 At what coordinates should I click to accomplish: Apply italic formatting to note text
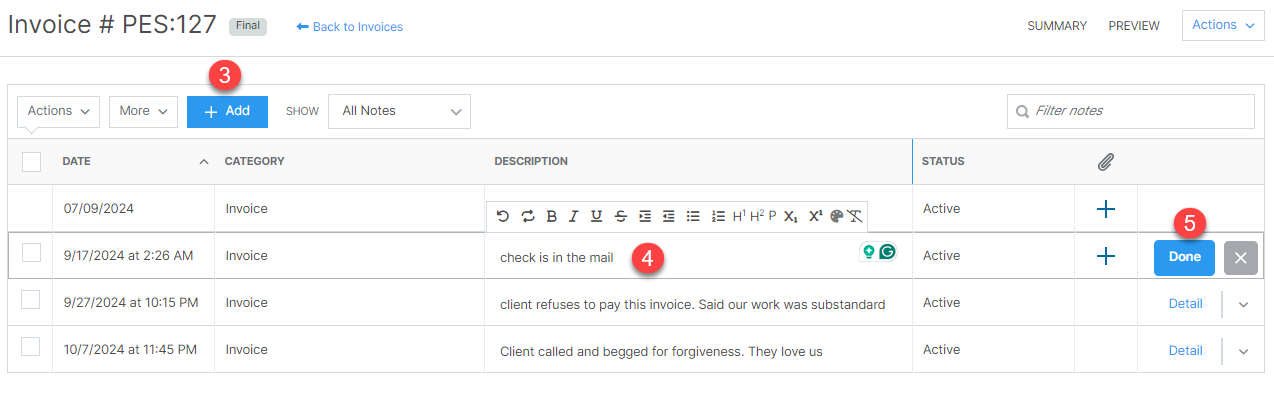coord(573,216)
